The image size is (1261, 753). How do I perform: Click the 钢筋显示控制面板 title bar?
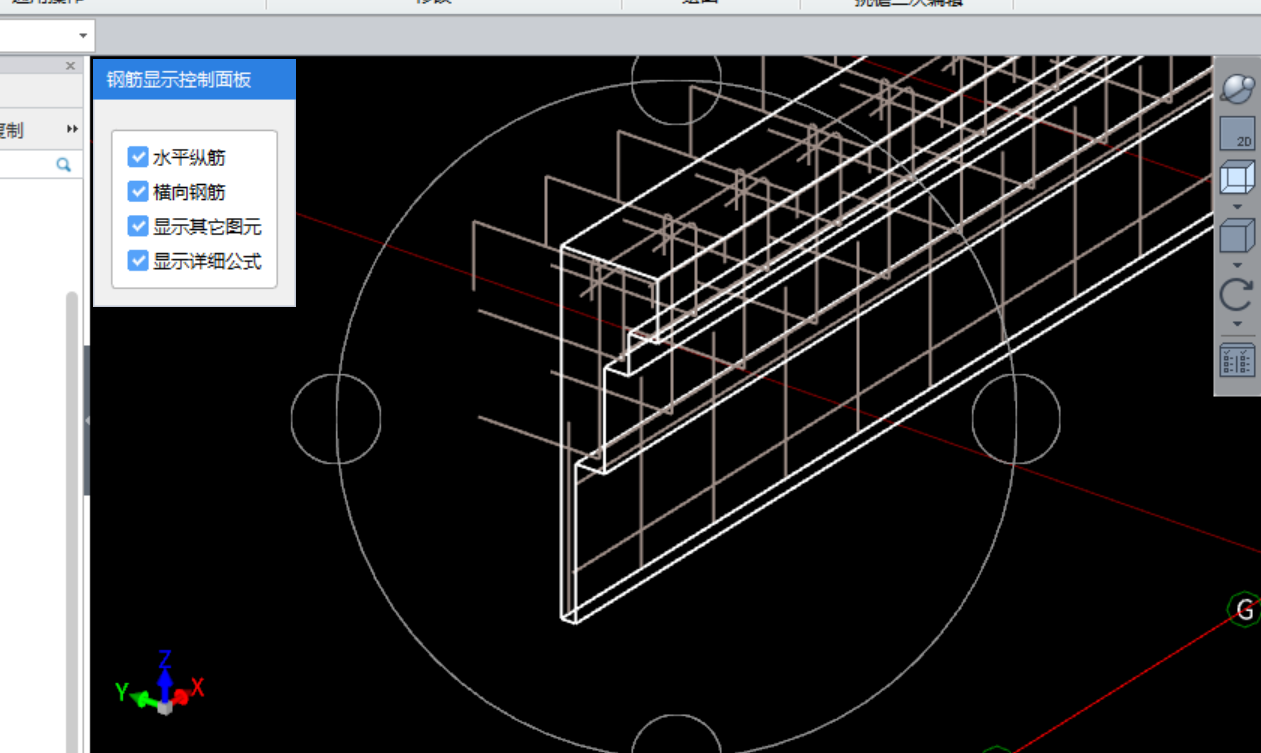[194, 80]
